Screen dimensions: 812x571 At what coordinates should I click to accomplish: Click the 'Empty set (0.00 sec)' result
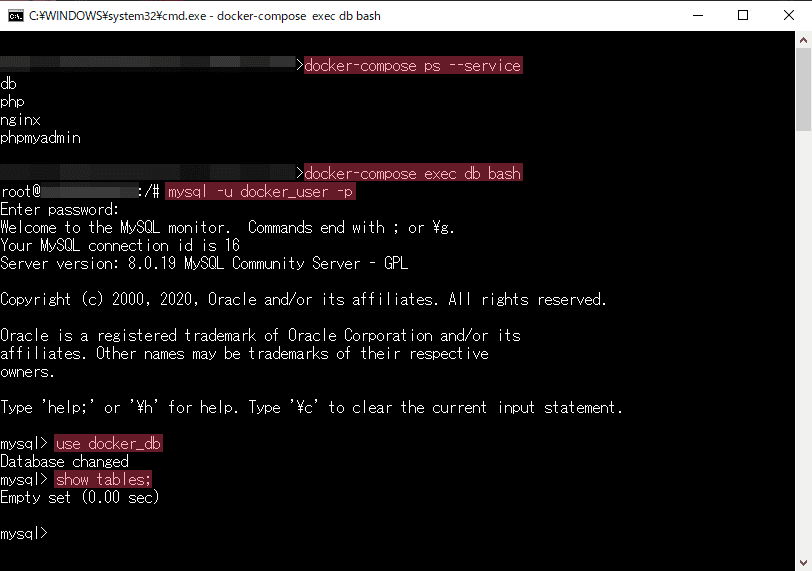[80, 497]
